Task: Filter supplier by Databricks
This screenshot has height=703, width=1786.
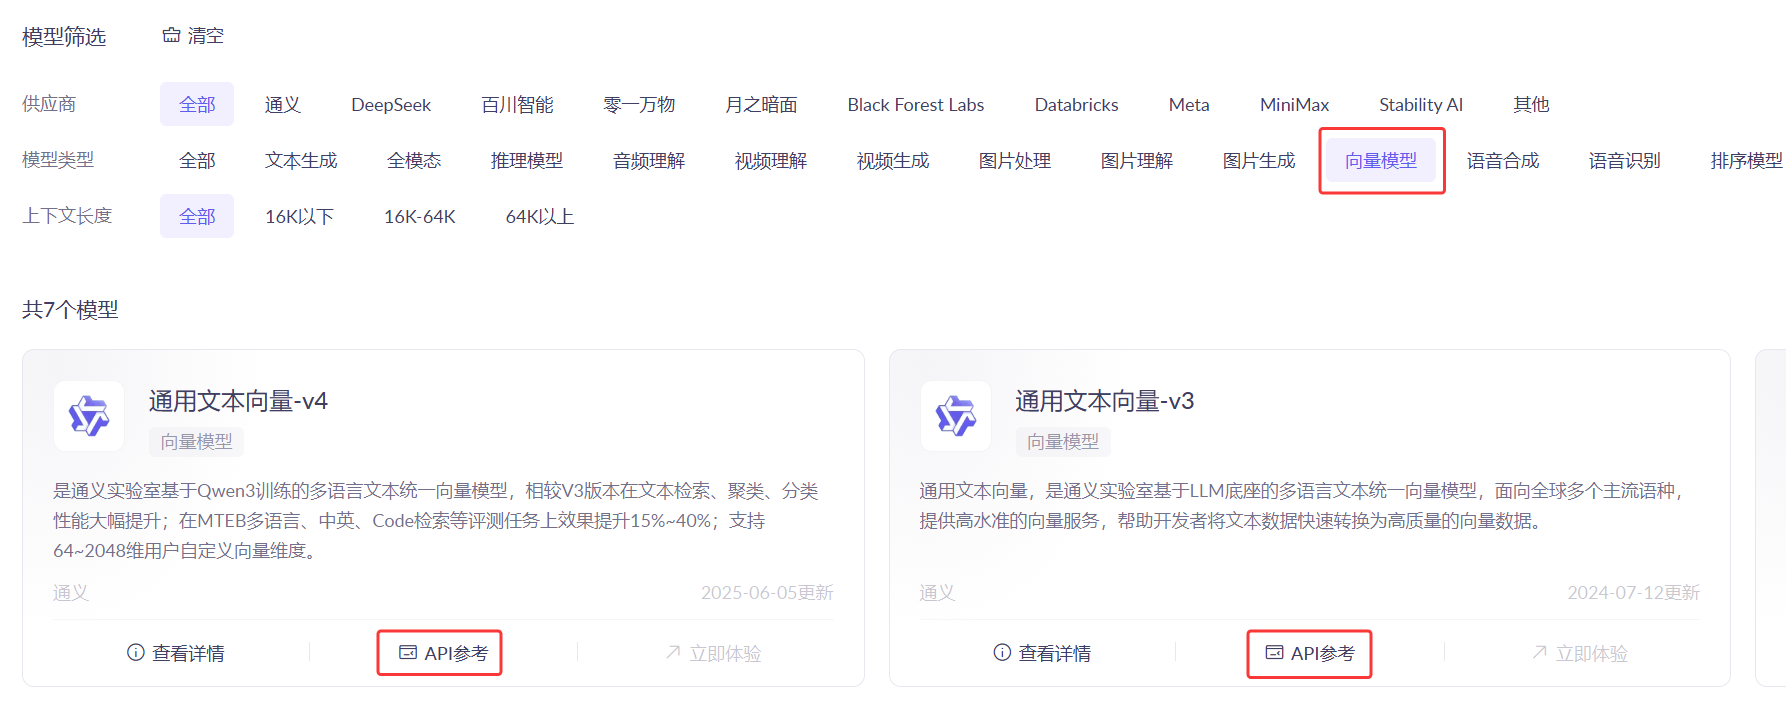Action: pos(1077,104)
